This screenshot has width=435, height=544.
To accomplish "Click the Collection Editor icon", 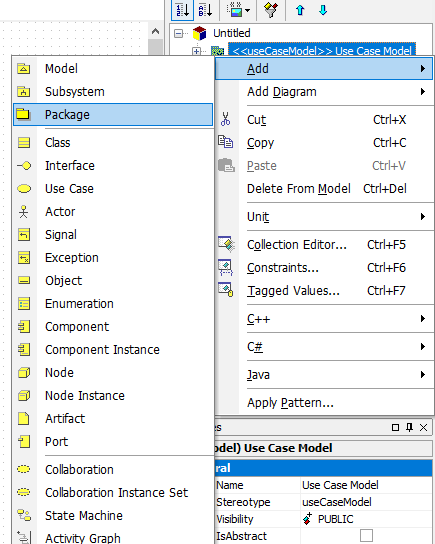I will [226, 244].
